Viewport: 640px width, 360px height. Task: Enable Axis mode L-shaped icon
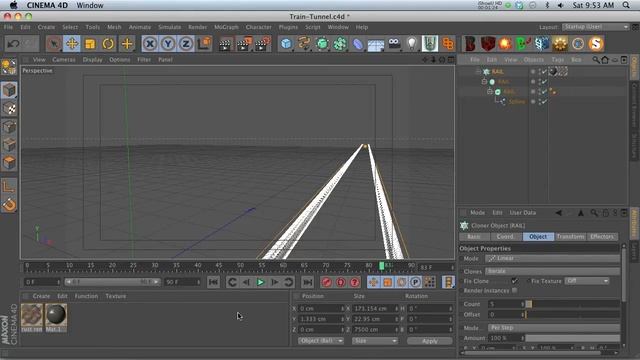coord(9,186)
